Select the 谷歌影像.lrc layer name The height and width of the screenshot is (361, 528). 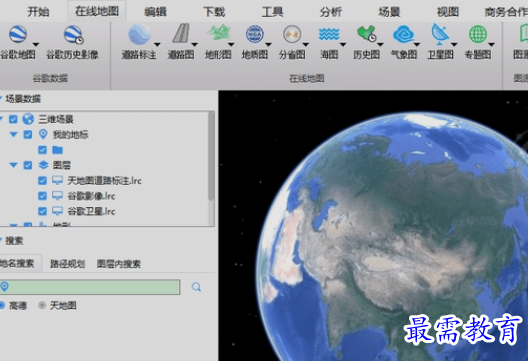(92, 196)
